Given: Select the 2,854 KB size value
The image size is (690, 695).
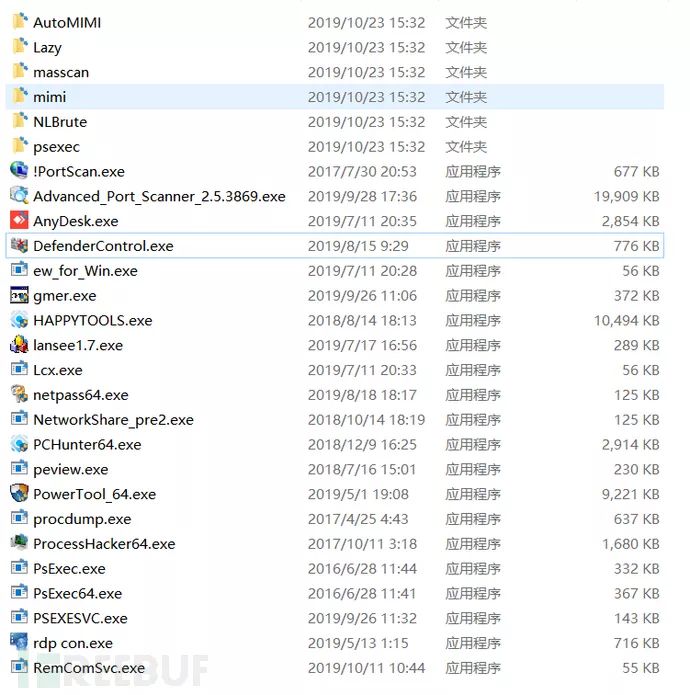Looking at the screenshot, I should [x=631, y=221].
